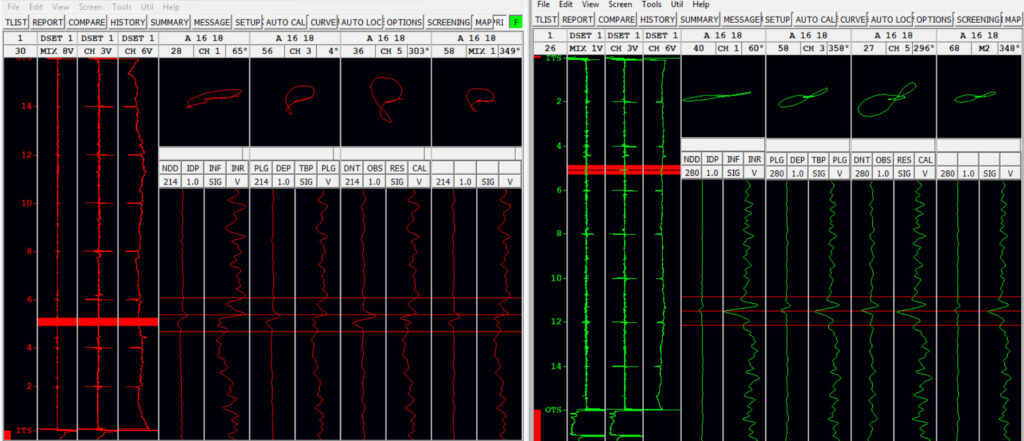Click the 65° rotation angle field
Image resolution: width=1024 pixels, height=441 pixels.
(237, 51)
